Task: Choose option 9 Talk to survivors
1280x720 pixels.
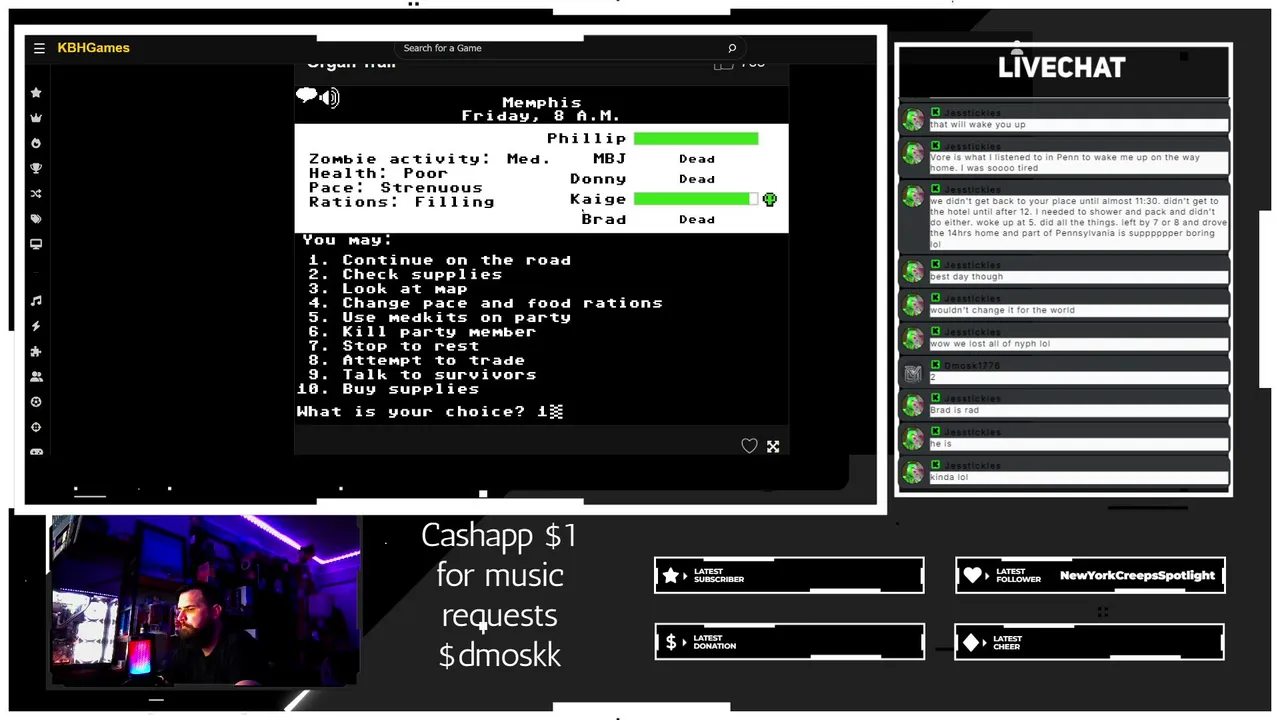Action: point(422,374)
